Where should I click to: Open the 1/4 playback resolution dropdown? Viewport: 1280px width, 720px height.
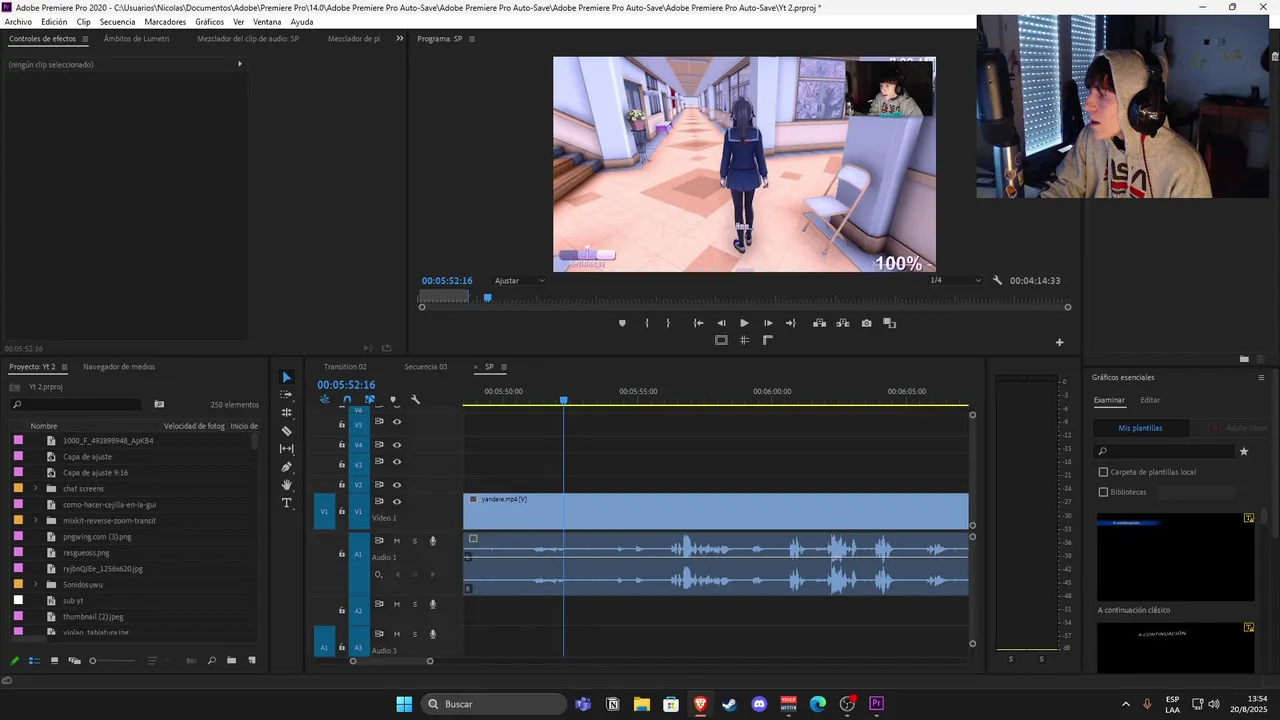[955, 280]
